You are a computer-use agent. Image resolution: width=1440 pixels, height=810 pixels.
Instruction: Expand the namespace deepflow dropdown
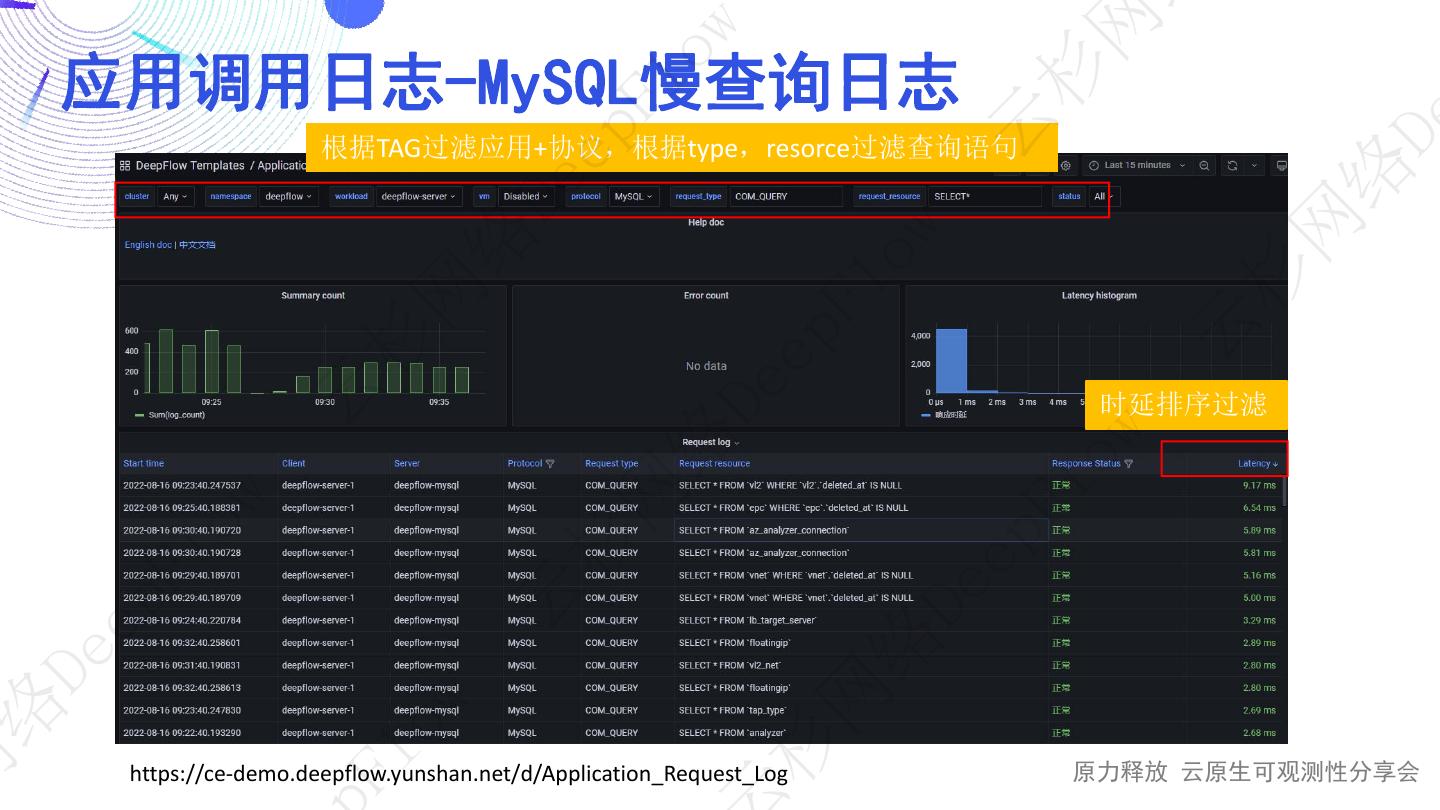click(288, 197)
